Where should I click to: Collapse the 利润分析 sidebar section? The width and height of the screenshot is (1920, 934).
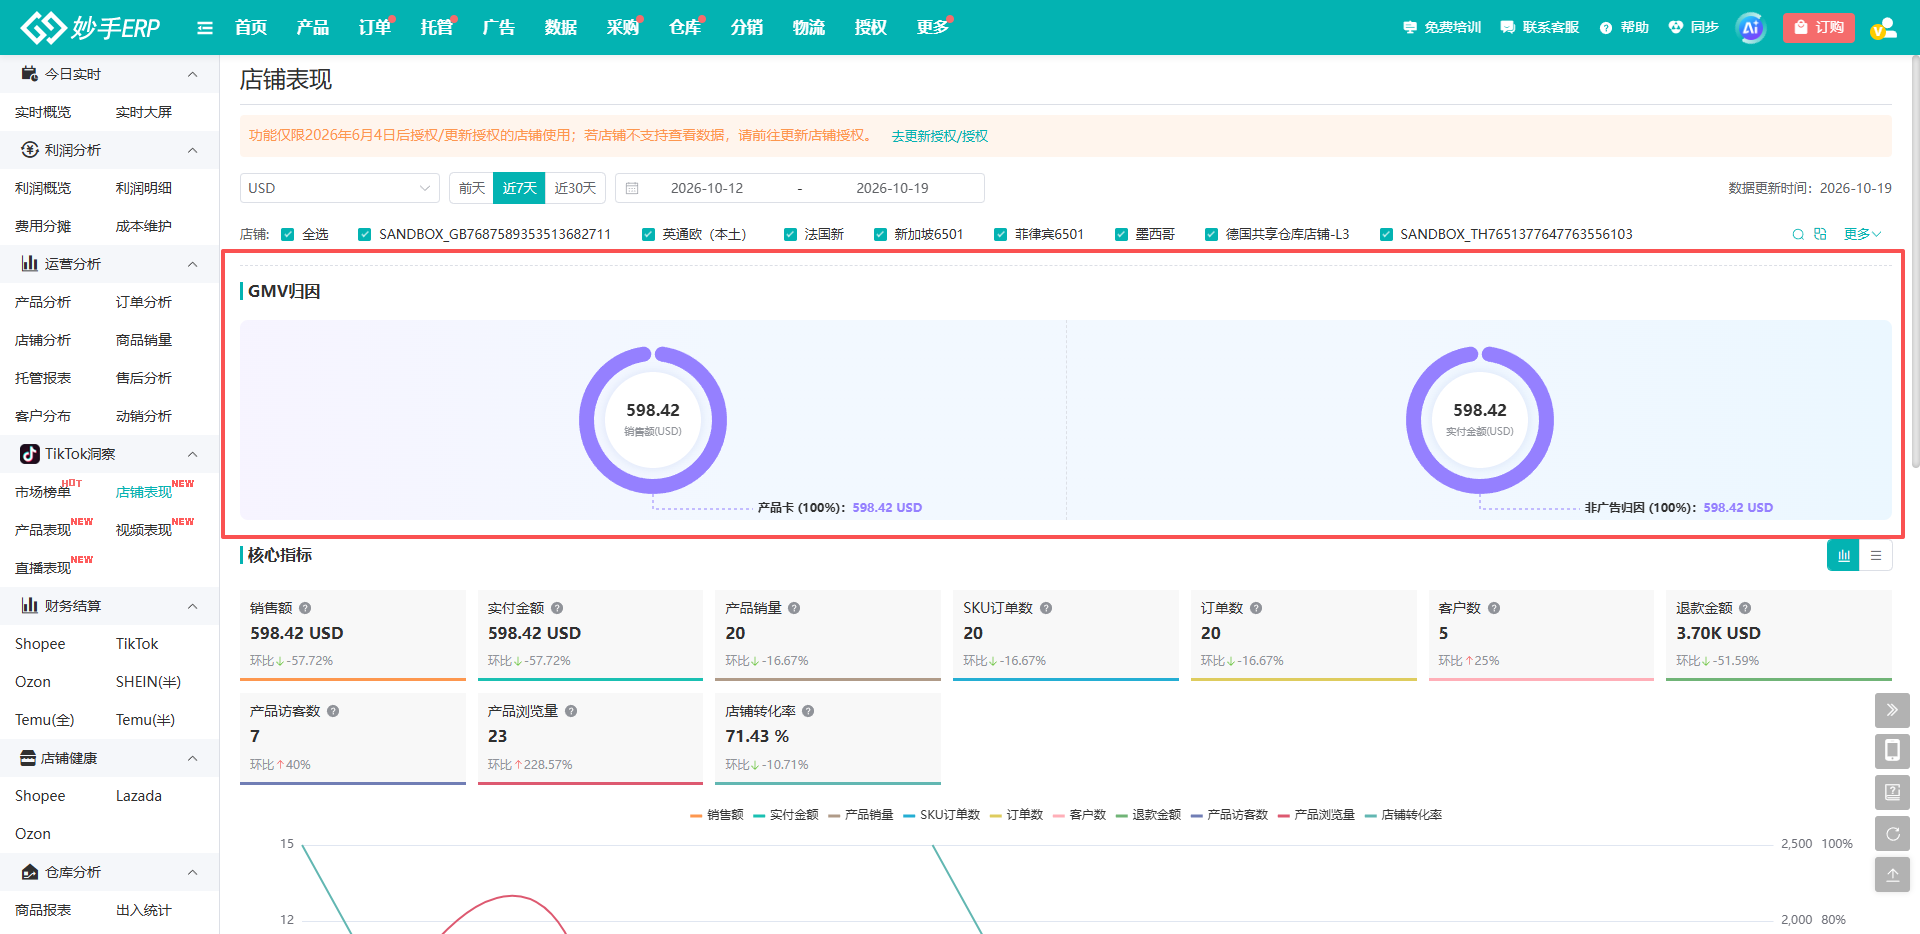192,150
